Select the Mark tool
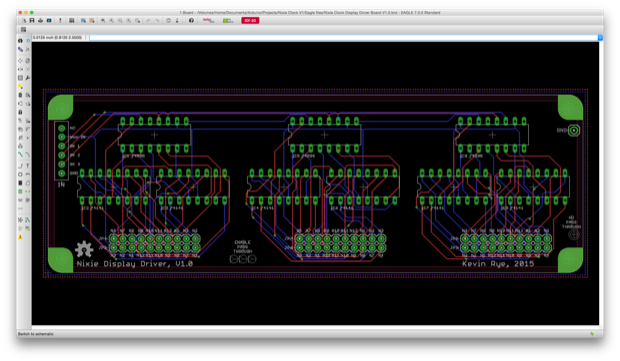This screenshot has width=620, height=361. [x=28, y=49]
